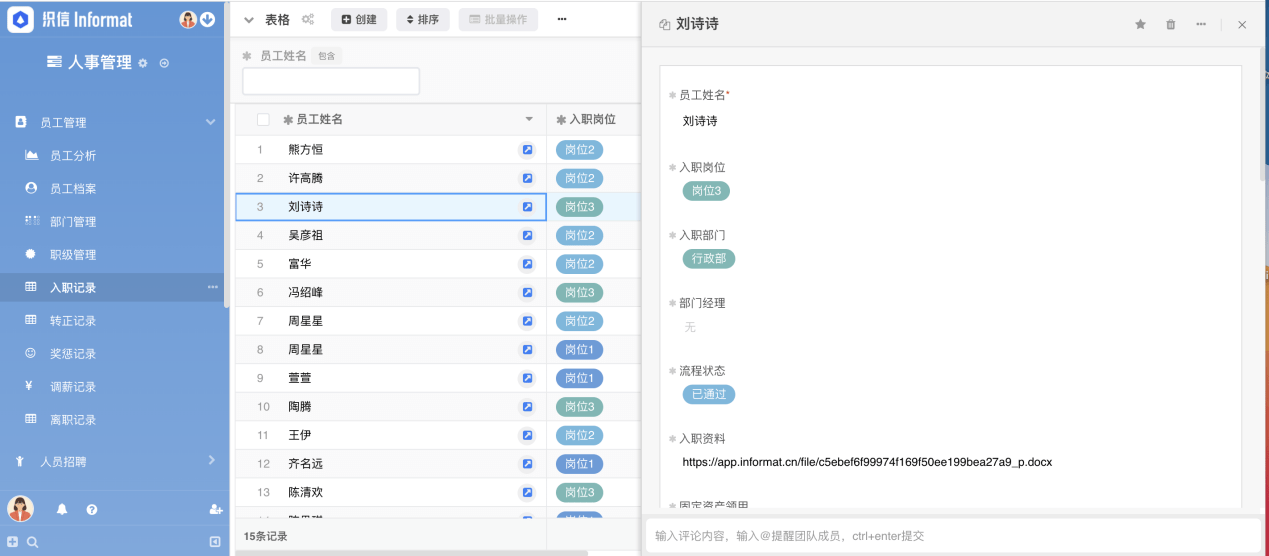
Task: Open view settings gears beside 表格
Action: 308,19
